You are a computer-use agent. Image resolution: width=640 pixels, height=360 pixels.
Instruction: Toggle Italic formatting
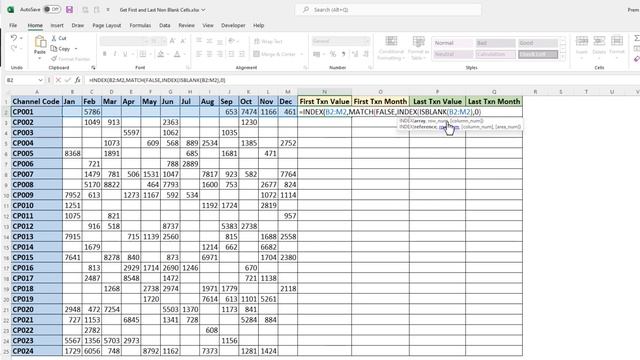click(115, 54)
